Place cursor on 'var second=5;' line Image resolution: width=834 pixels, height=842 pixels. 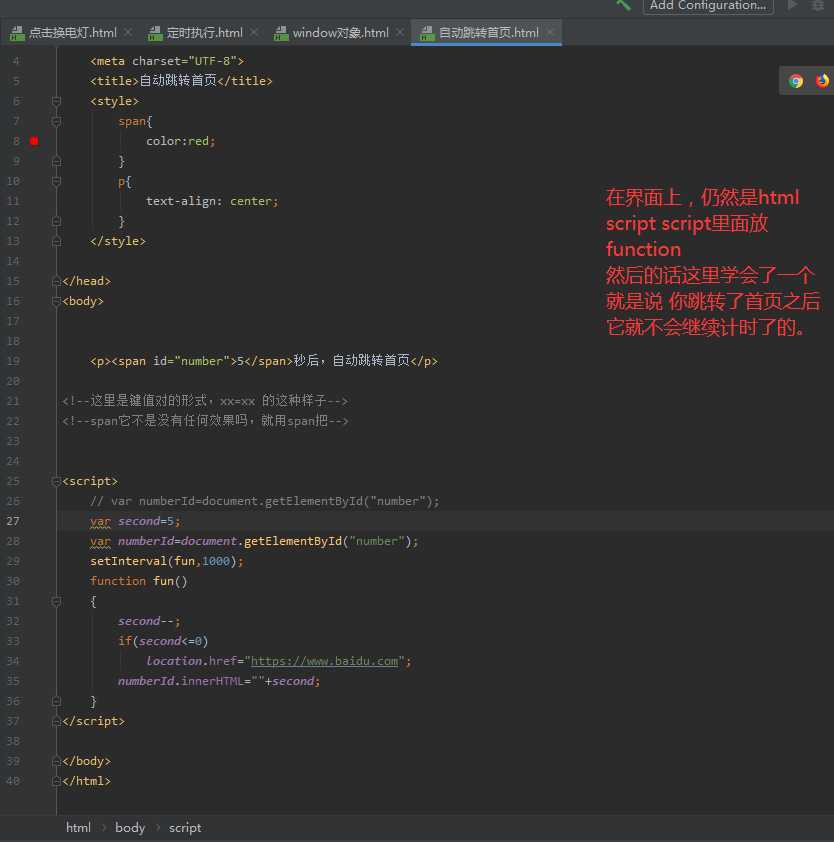tap(135, 521)
